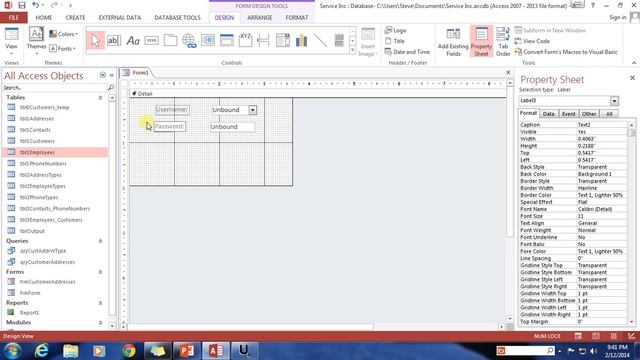
Task: Select the Button control tool
Action: pyautogui.click(x=151, y=40)
